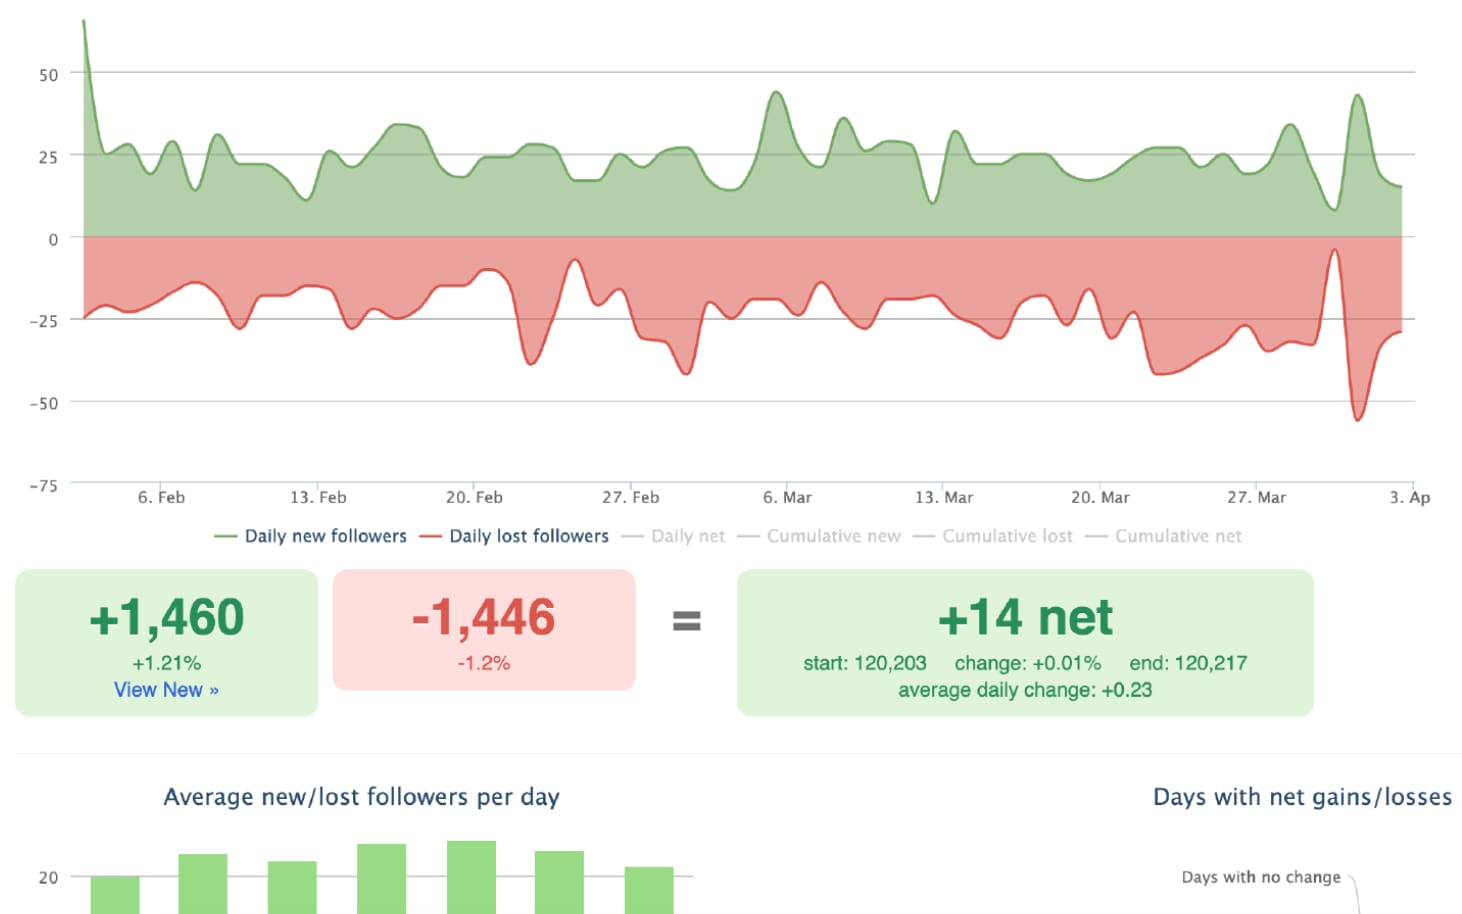Open the "View New »" link
This screenshot has height=914, width=1462.
click(x=166, y=689)
